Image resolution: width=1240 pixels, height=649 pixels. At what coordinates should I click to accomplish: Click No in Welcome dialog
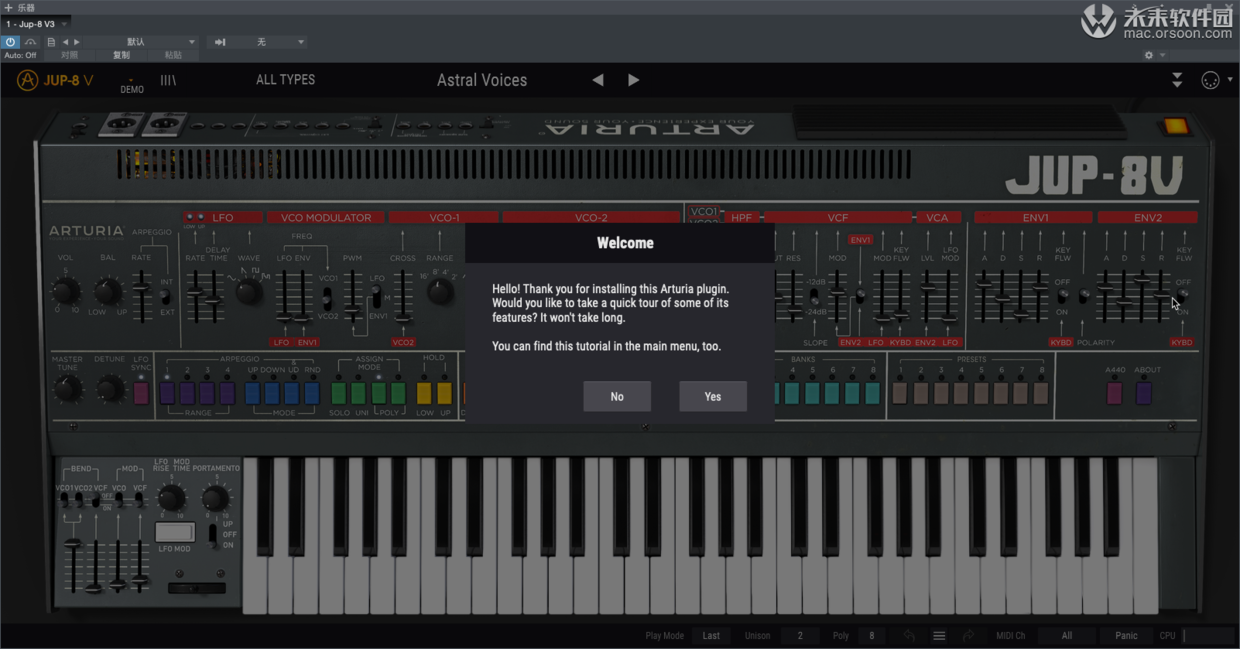point(617,396)
